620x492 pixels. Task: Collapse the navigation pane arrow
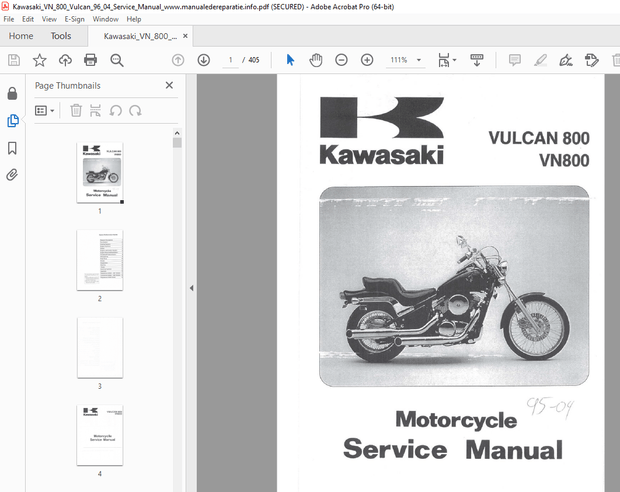pos(191,288)
